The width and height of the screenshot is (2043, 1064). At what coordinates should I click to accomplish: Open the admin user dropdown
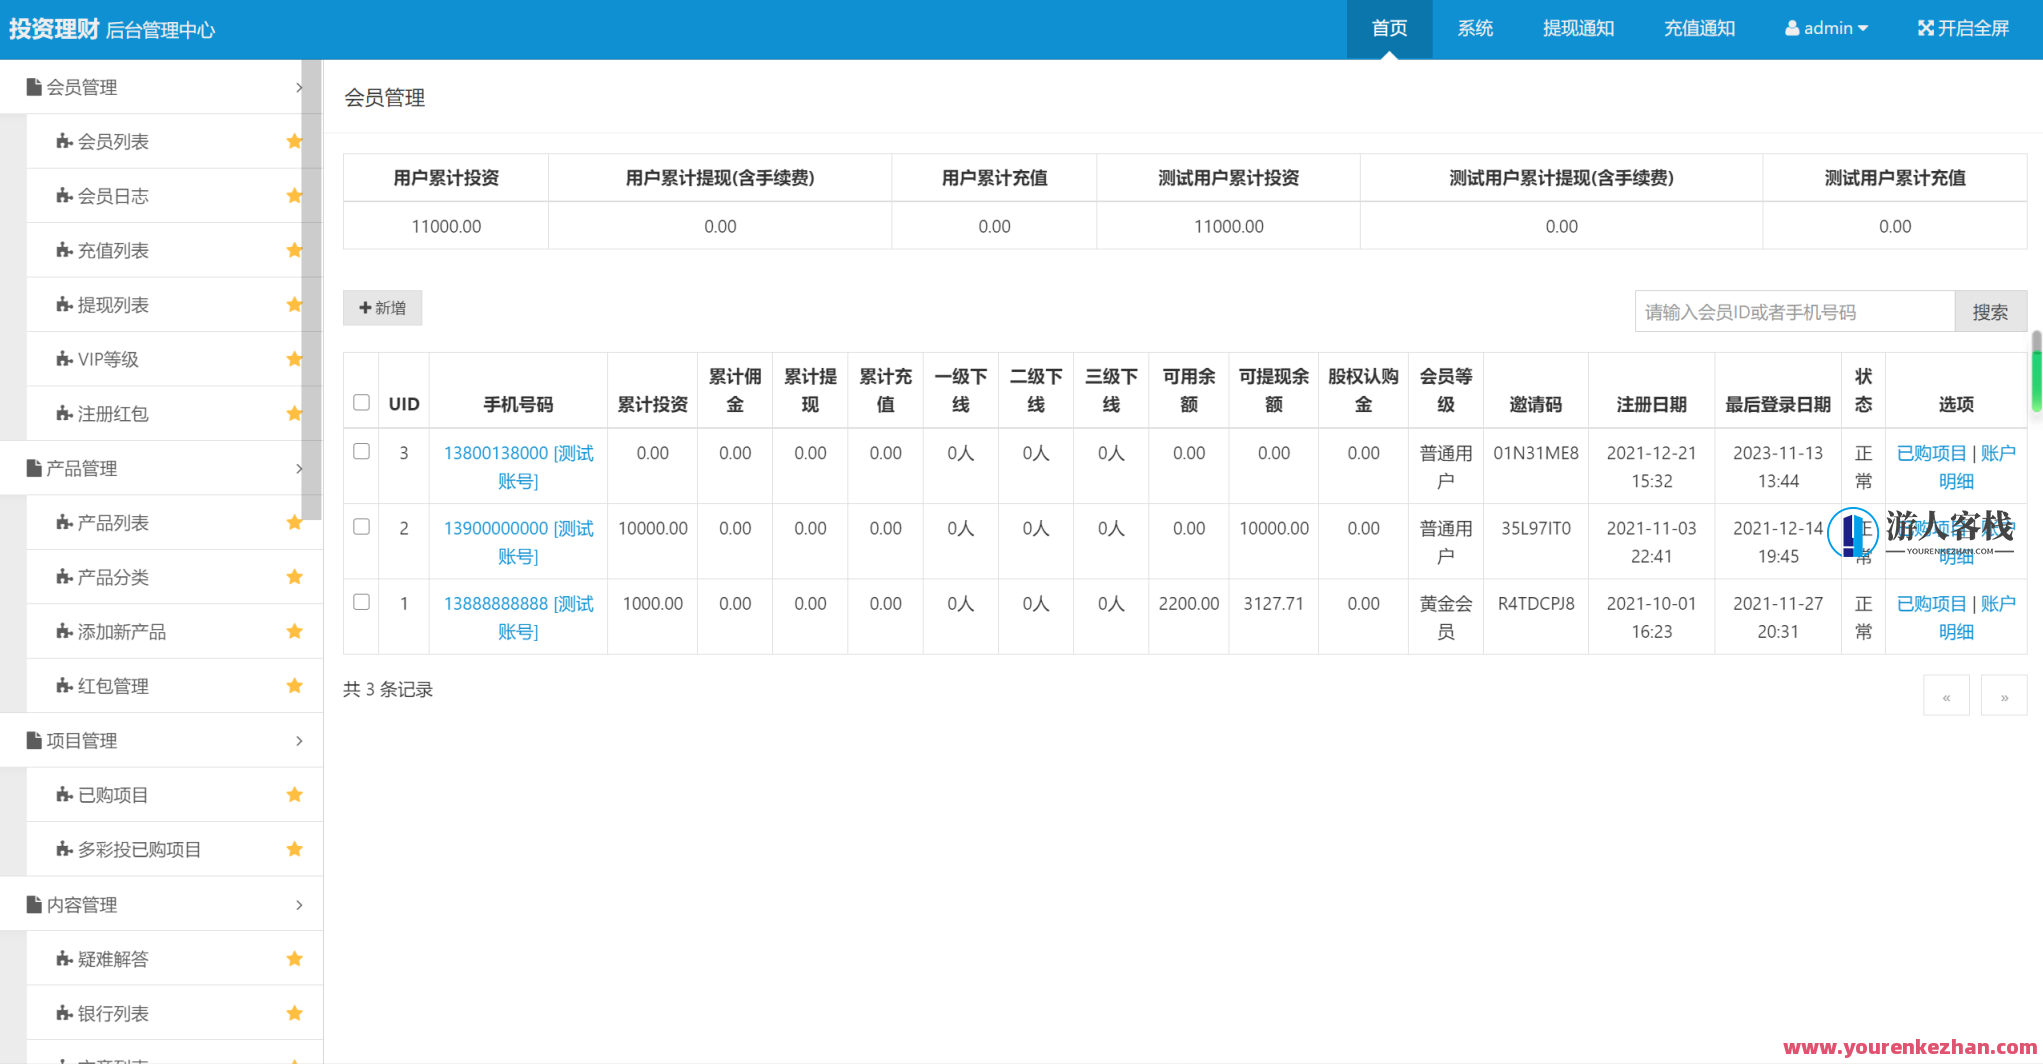tap(1826, 28)
